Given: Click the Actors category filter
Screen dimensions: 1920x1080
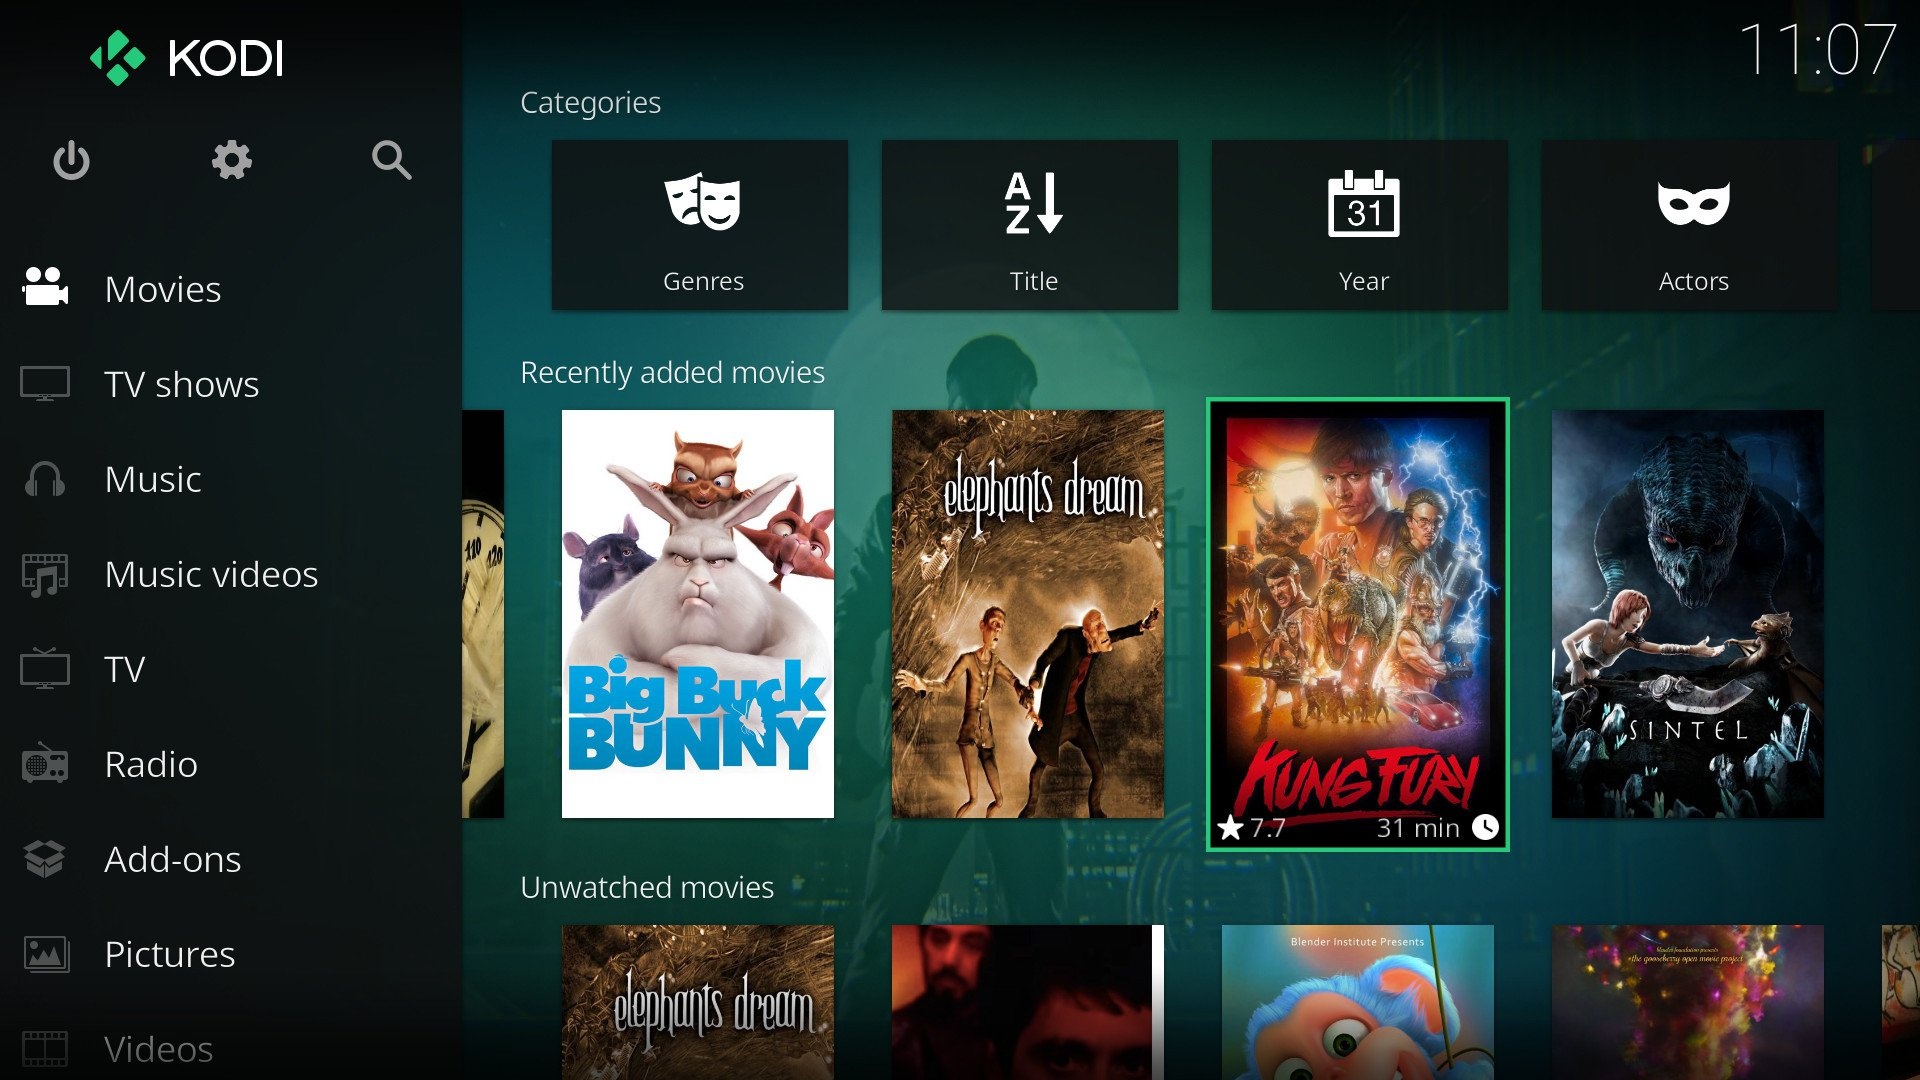Looking at the screenshot, I should [x=1693, y=225].
